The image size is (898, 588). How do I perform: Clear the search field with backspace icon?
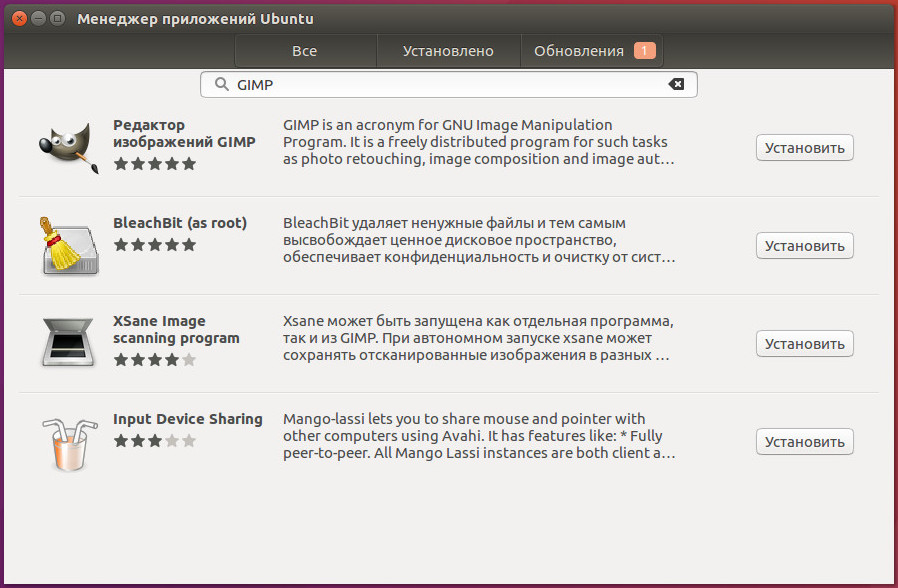click(x=676, y=84)
